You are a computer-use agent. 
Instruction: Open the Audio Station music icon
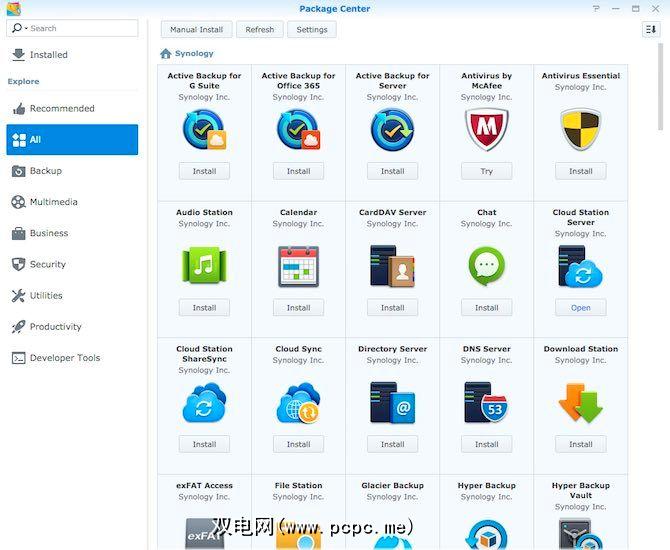204,265
